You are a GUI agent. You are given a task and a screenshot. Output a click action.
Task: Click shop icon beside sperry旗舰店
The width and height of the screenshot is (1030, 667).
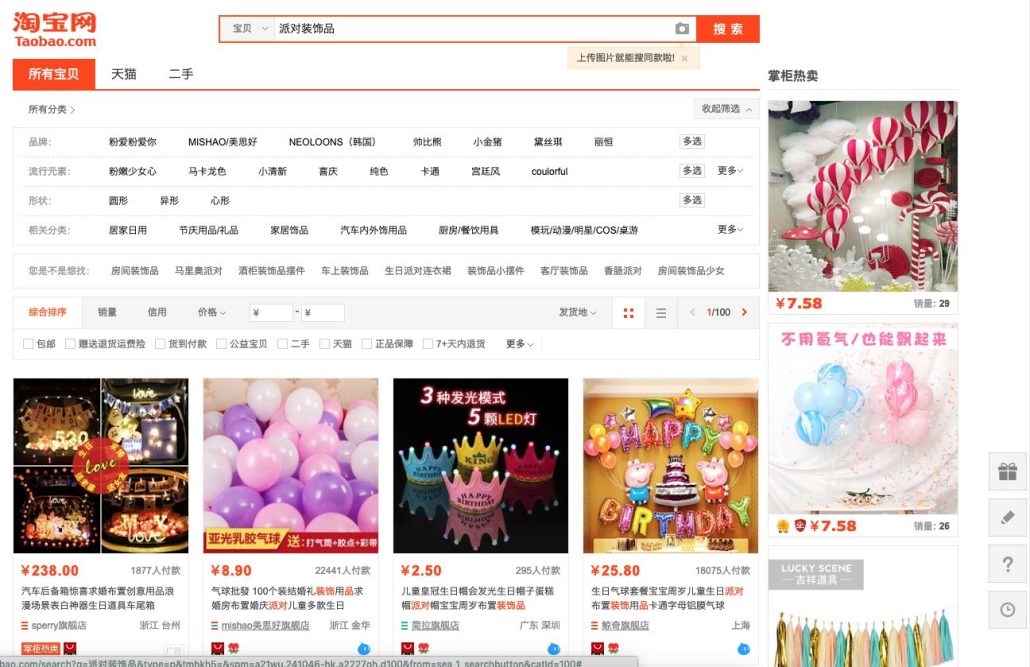coord(25,626)
